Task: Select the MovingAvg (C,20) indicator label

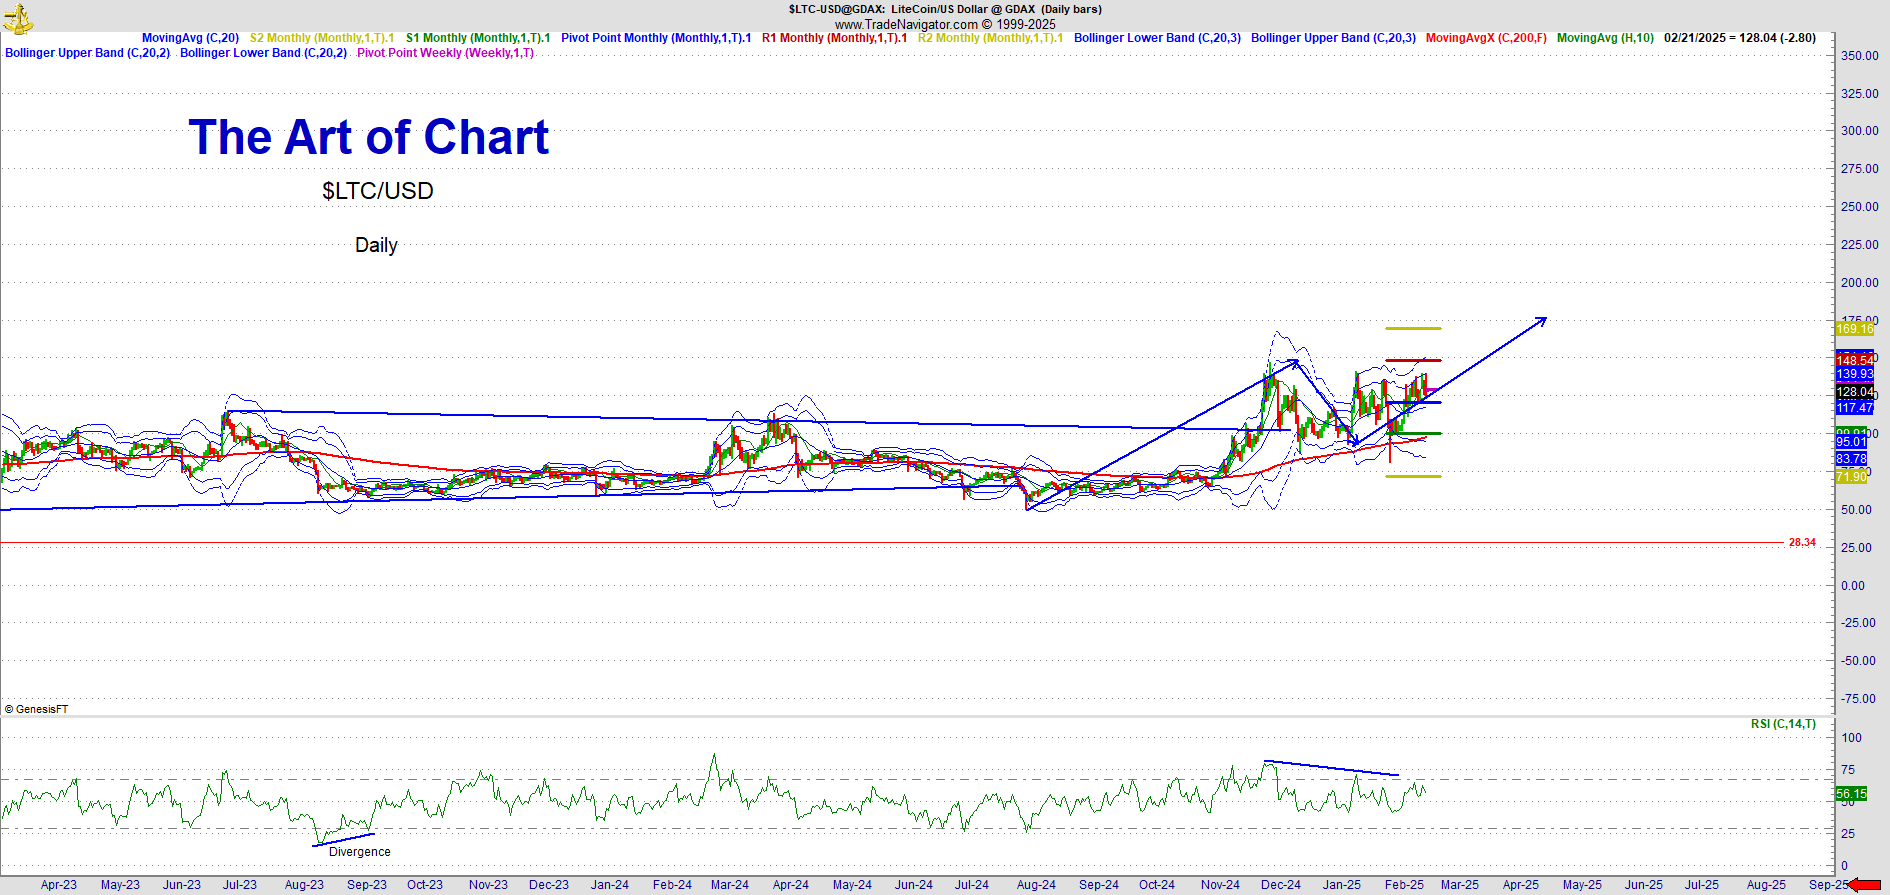Action: (x=190, y=38)
